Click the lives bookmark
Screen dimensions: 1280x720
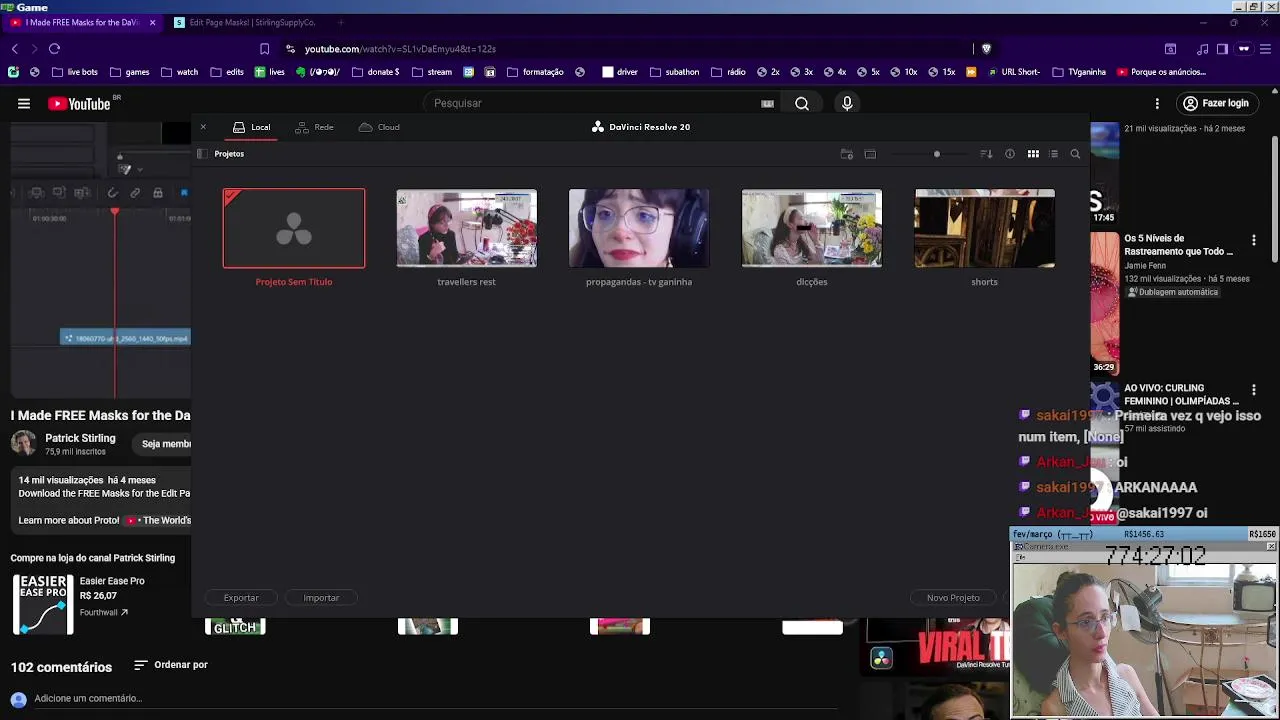pyautogui.click(x=269, y=72)
